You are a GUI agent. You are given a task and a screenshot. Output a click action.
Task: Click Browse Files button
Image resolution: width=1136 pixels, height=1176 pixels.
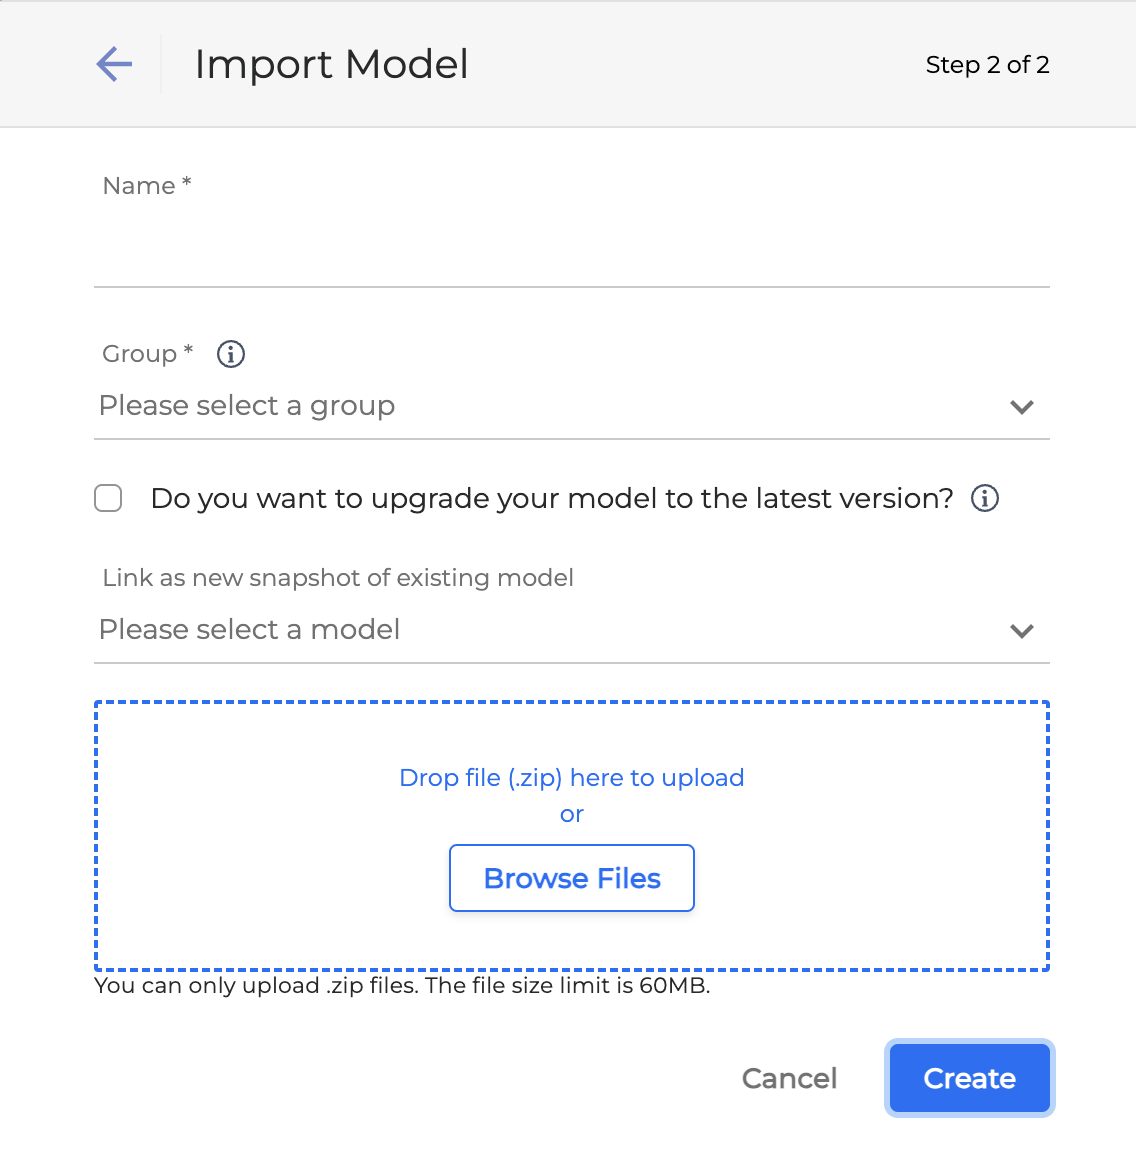click(572, 878)
